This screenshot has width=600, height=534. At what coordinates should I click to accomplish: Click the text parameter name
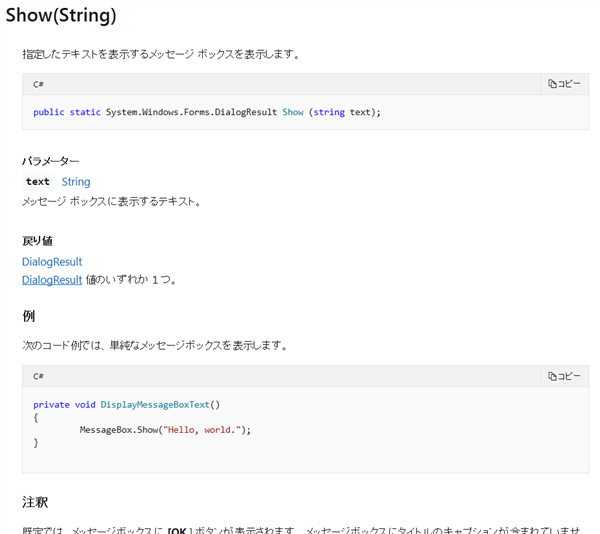(38, 182)
